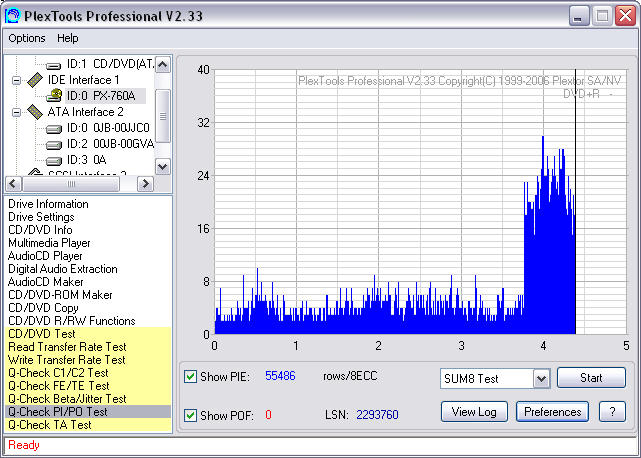Open Preferences

click(x=553, y=411)
